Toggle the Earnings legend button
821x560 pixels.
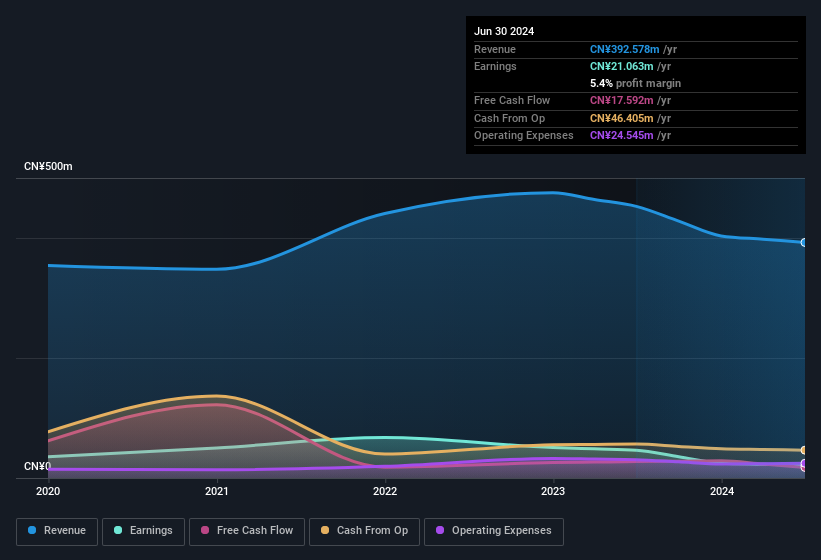[143, 531]
